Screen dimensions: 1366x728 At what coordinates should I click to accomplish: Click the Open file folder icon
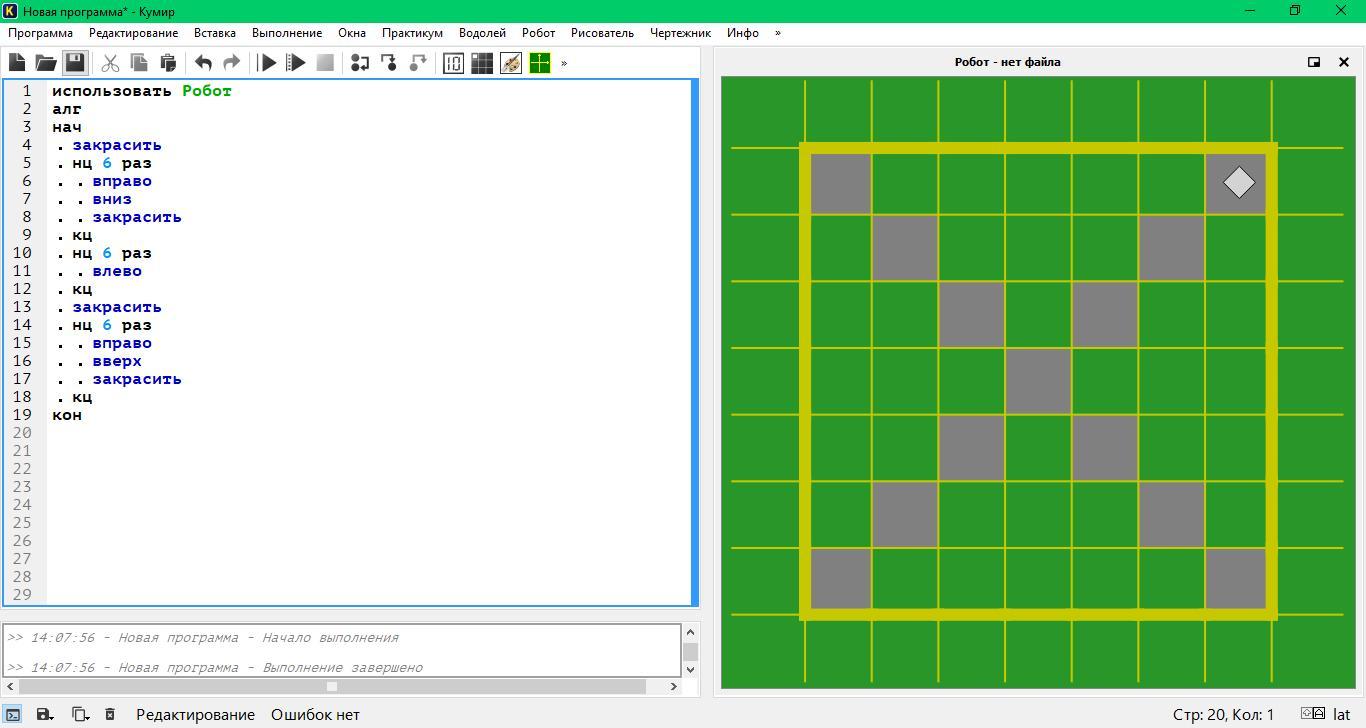[46, 63]
